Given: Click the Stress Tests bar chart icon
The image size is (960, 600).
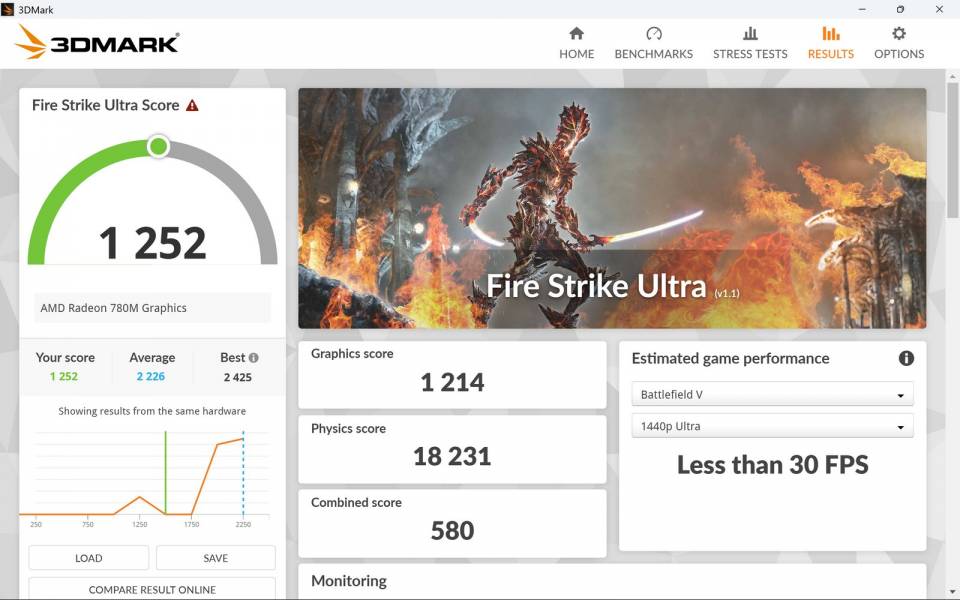Looking at the screenshot, I should pyautogui.click(x=750, y=33).
